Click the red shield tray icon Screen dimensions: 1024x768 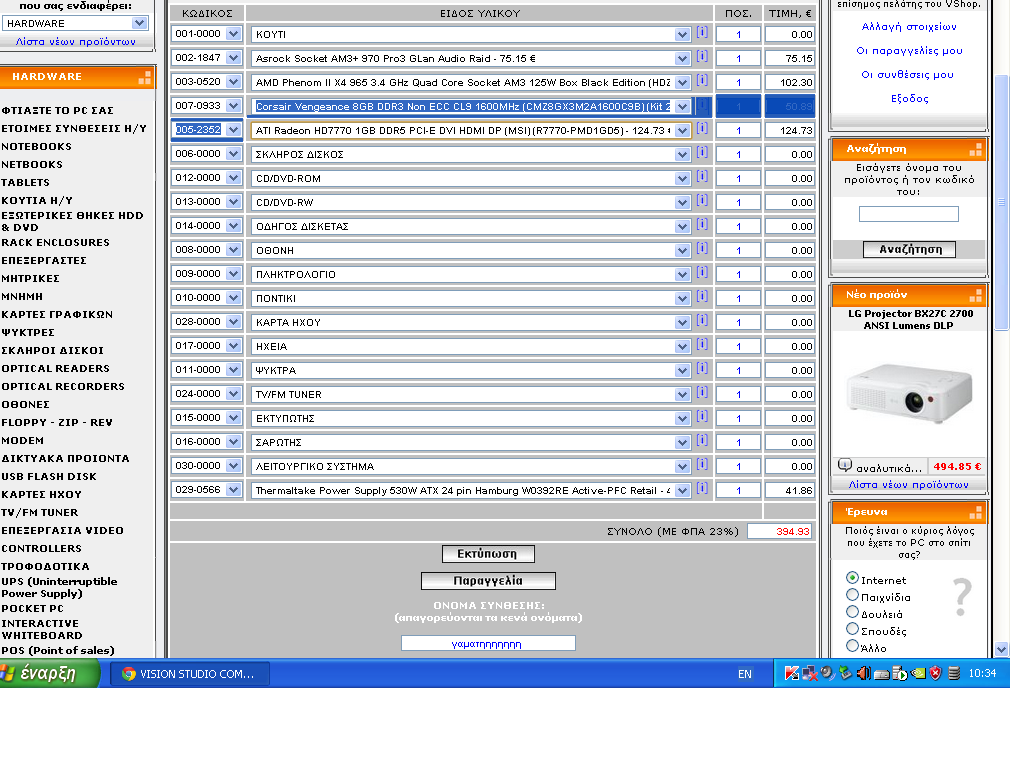(x=935, y=673)
